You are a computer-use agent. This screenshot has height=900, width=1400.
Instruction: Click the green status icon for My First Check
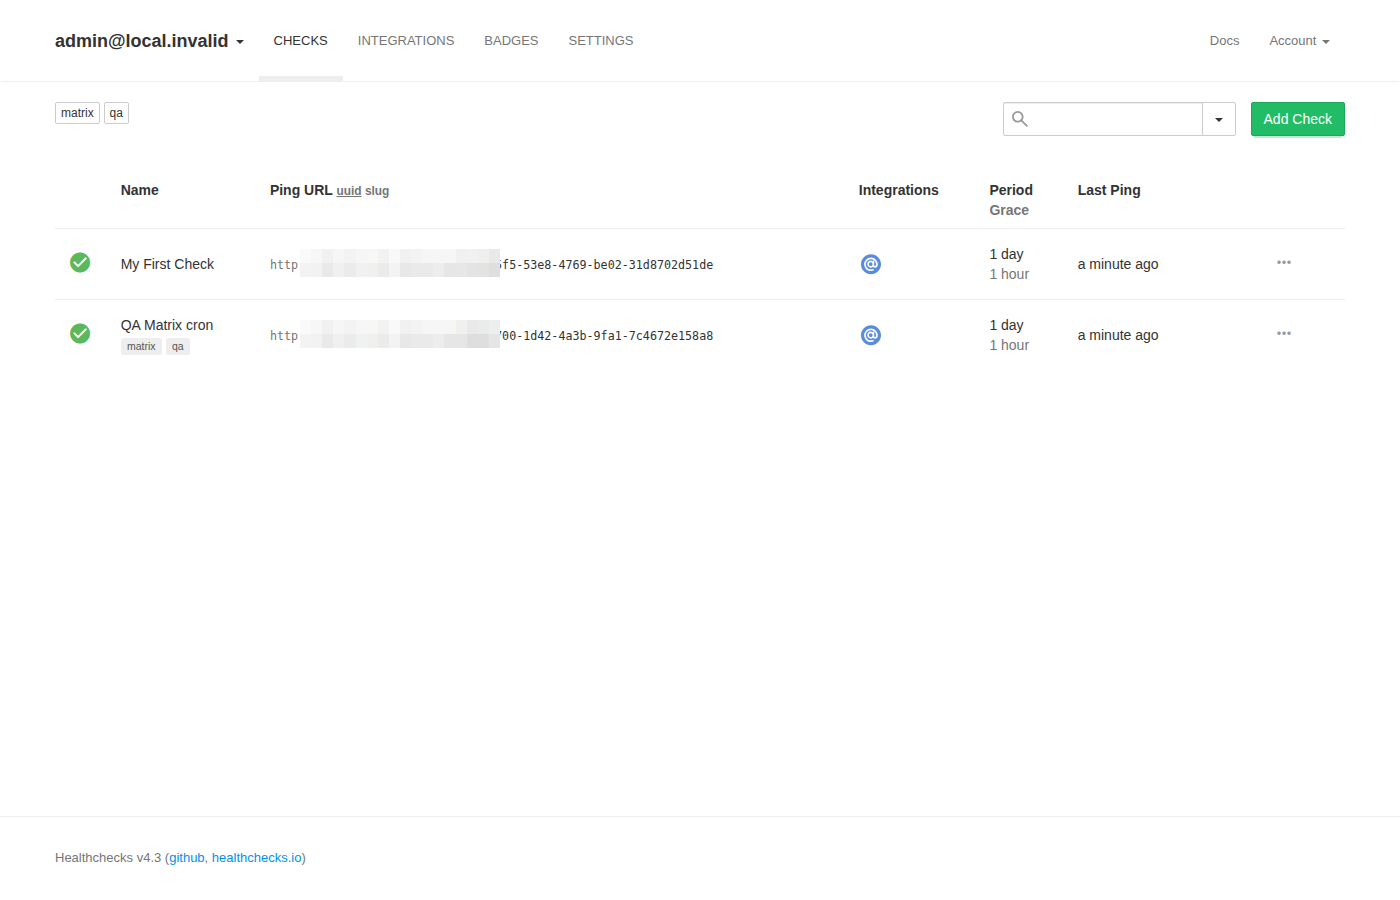click(80, 262)
